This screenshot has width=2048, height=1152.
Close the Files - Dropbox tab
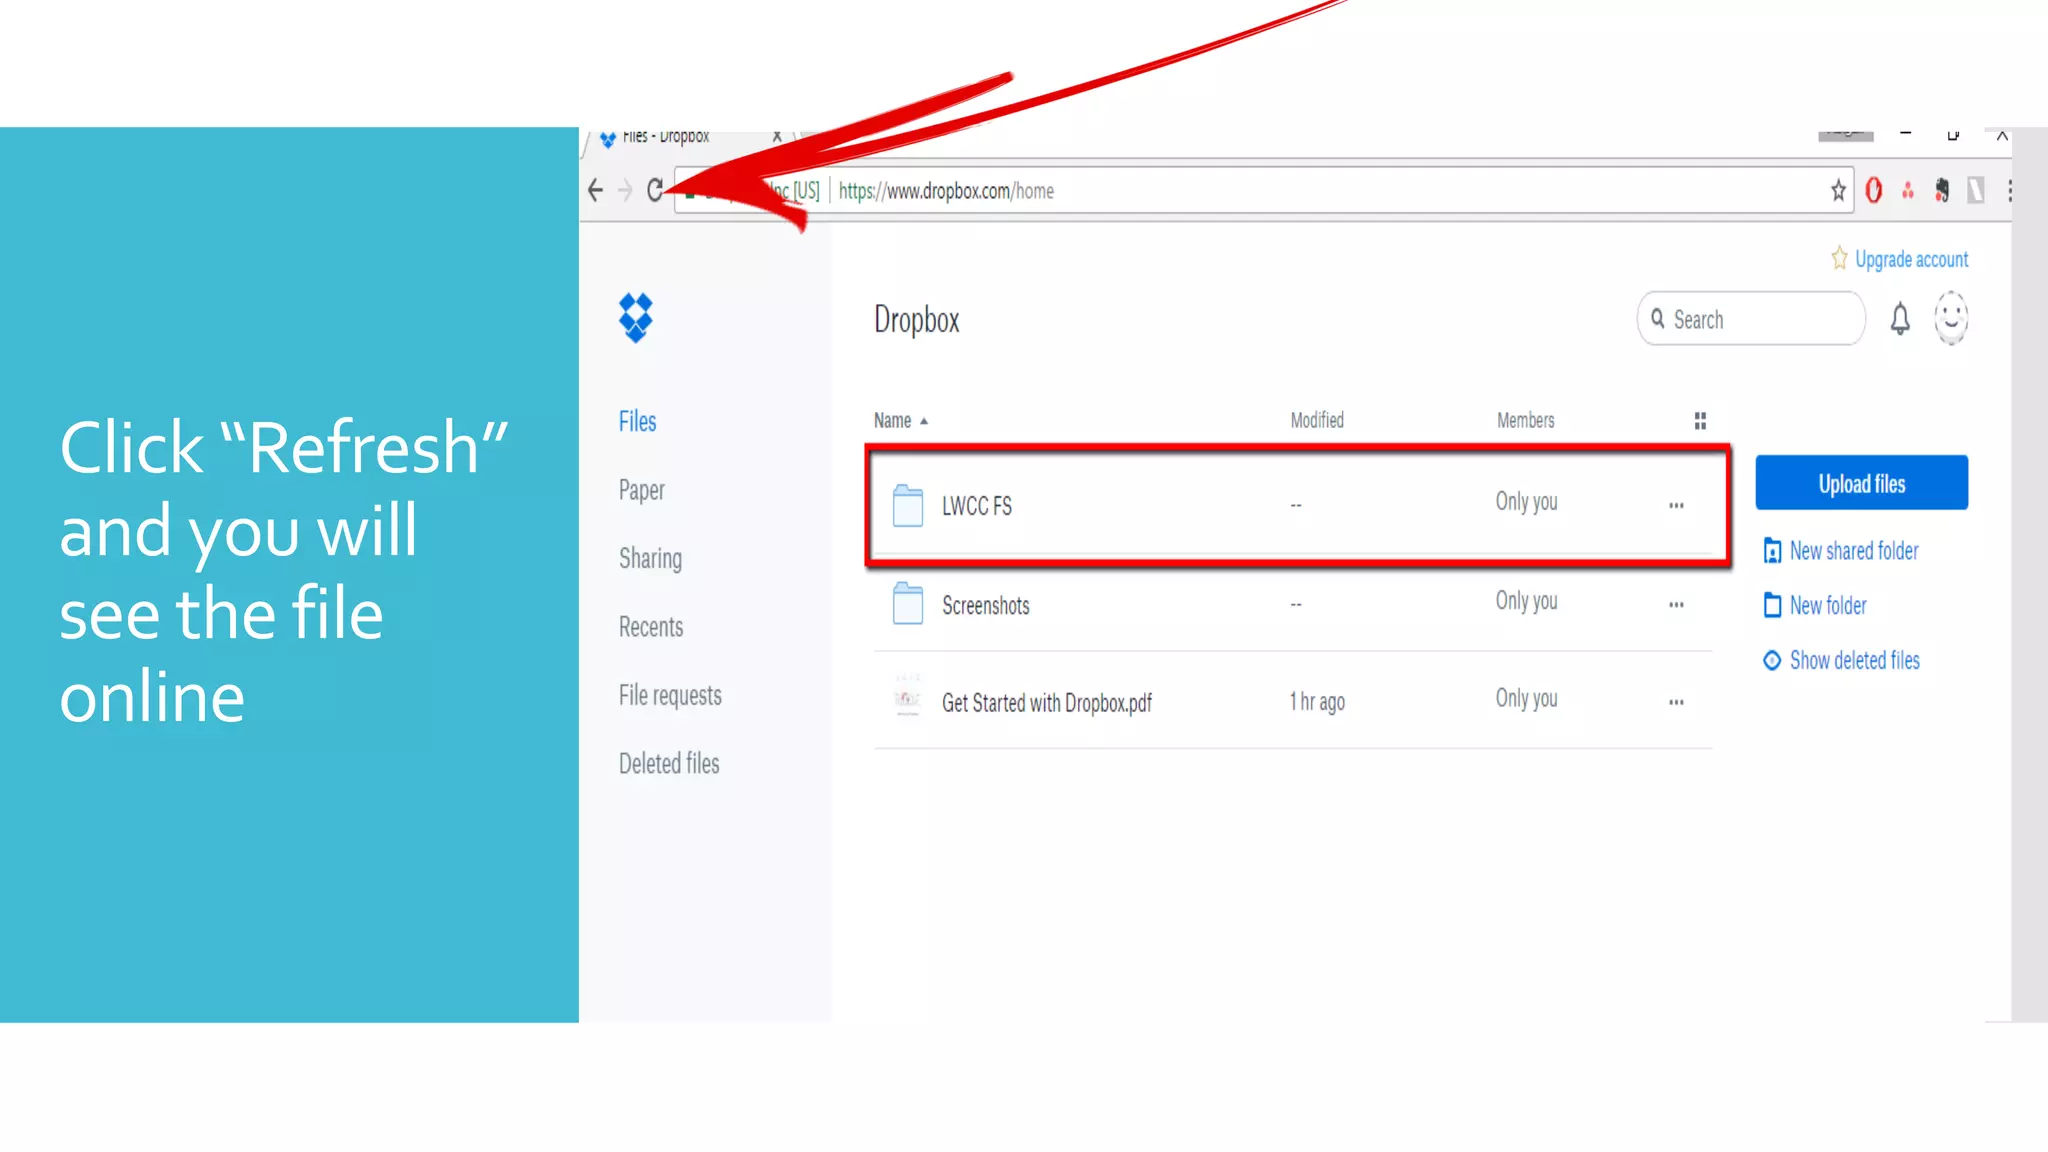777,137
